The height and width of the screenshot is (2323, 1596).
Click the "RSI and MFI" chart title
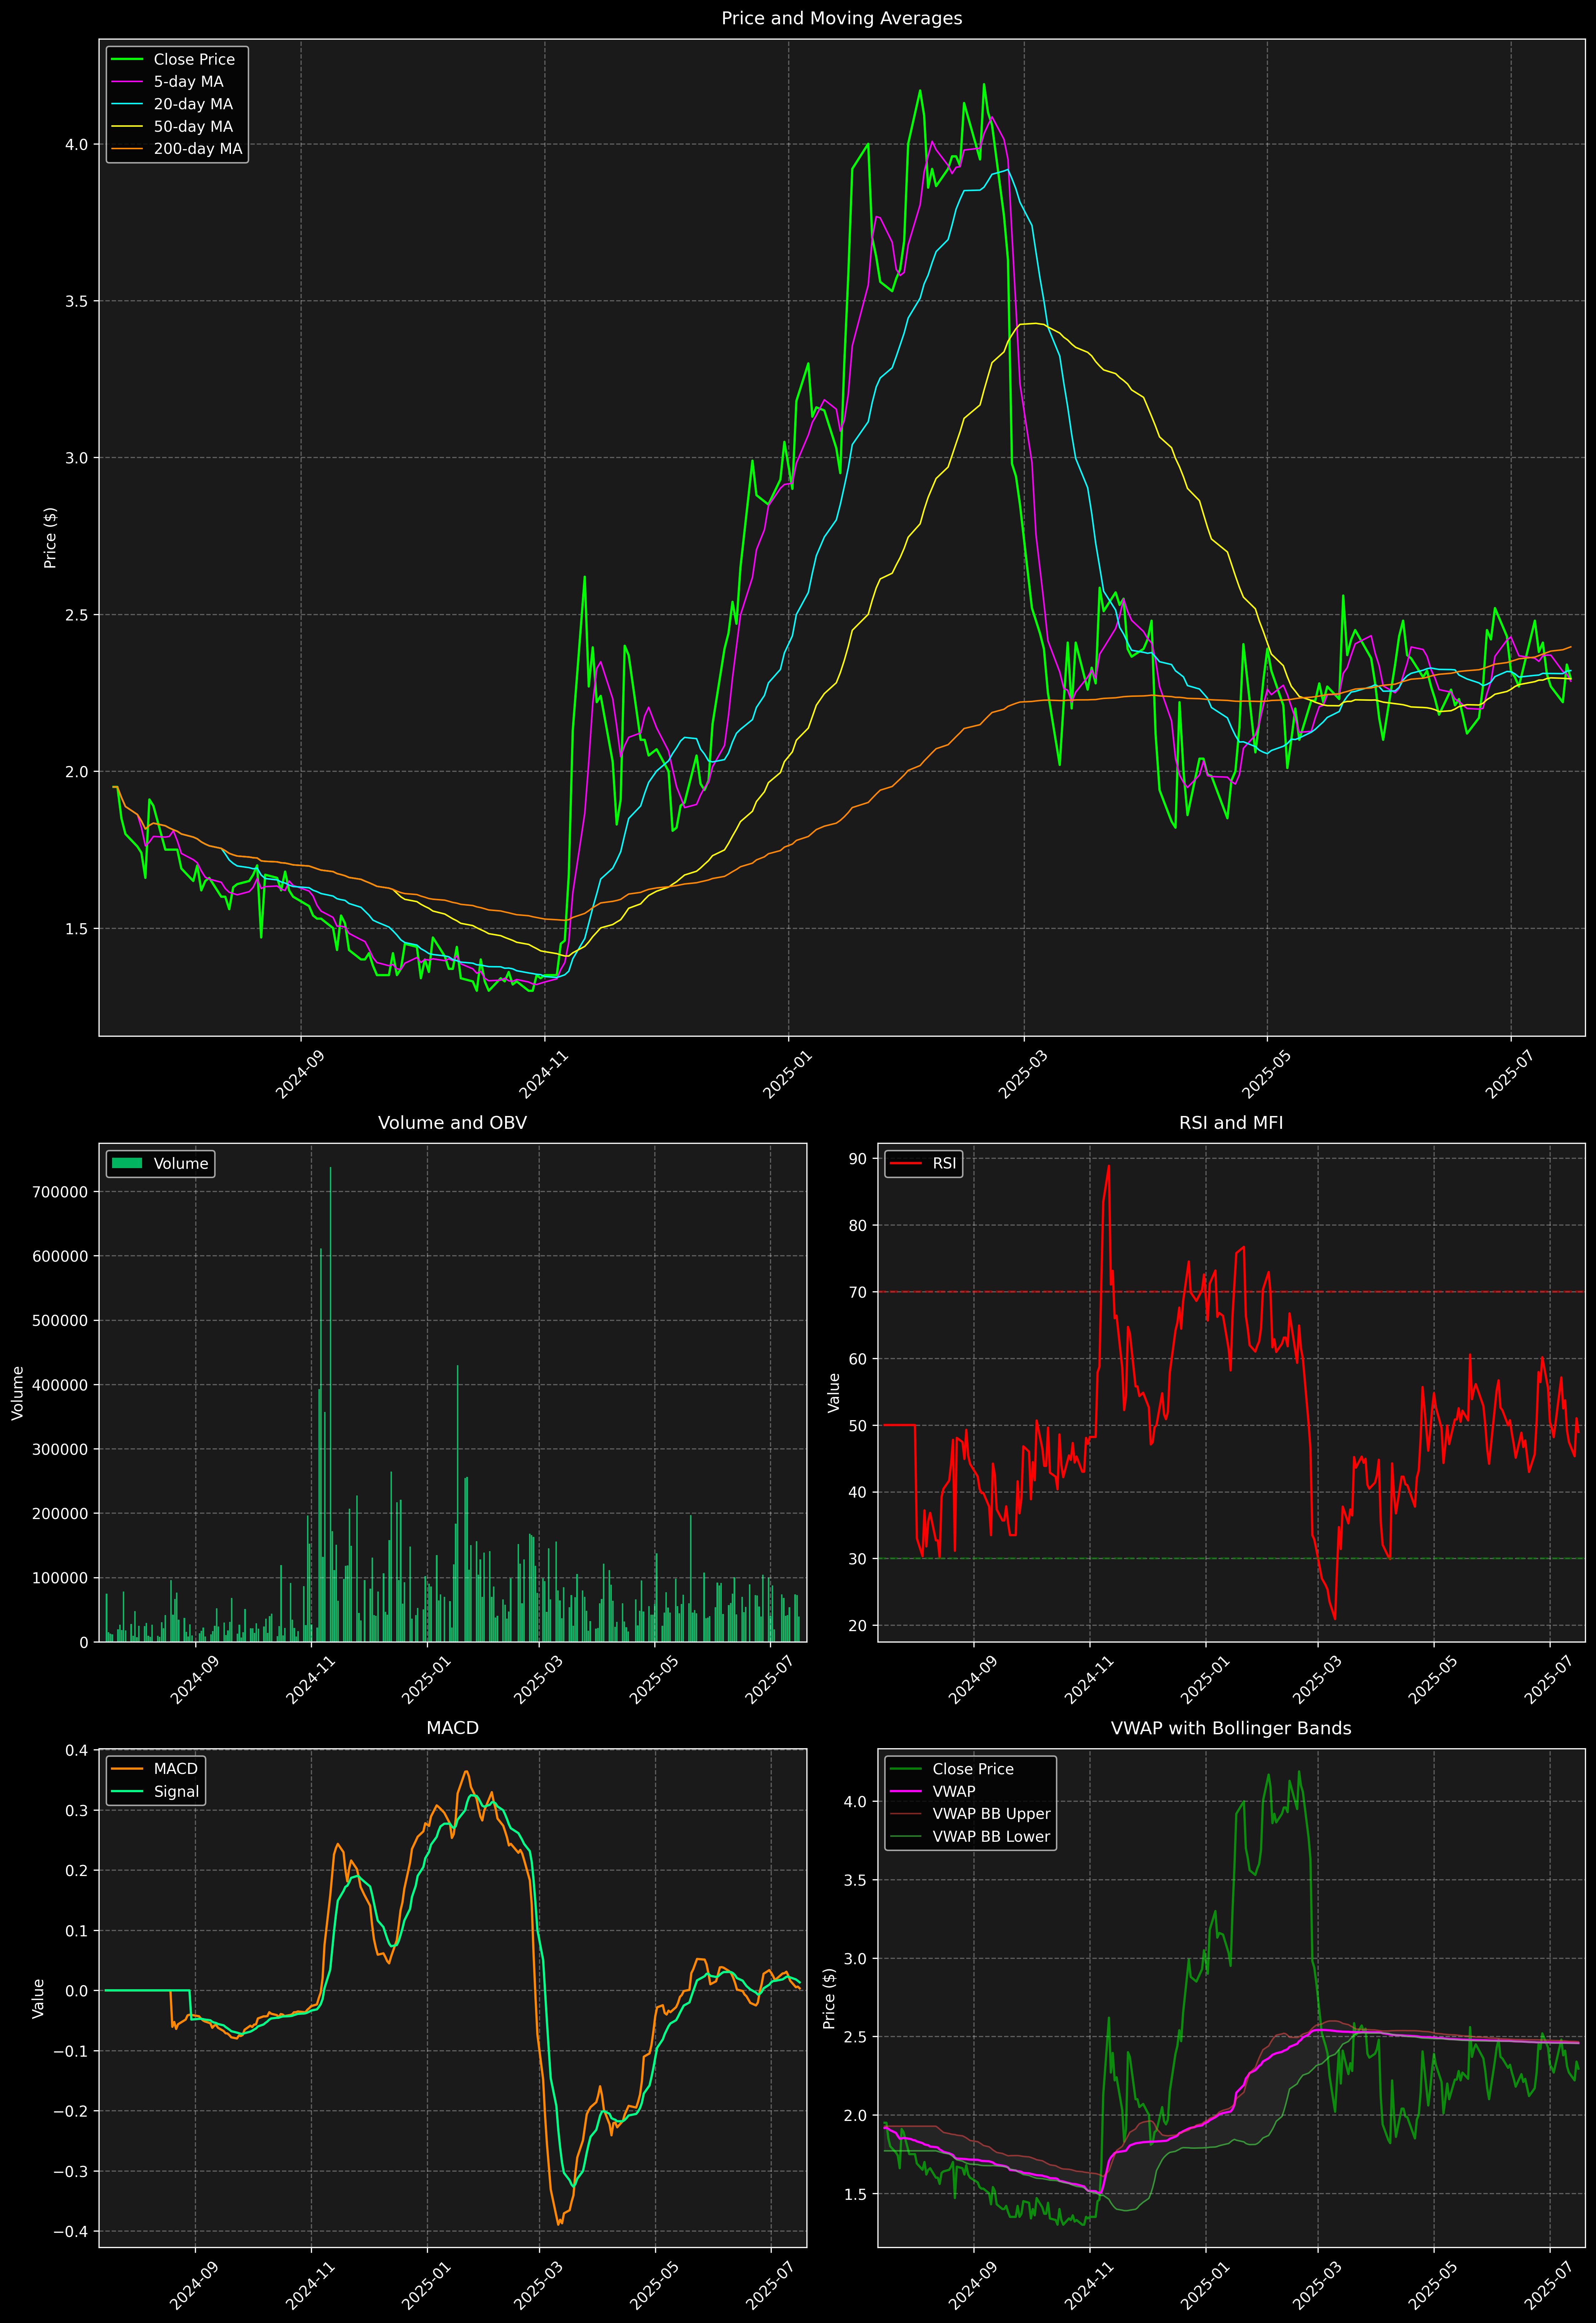pos(1231,1123)
